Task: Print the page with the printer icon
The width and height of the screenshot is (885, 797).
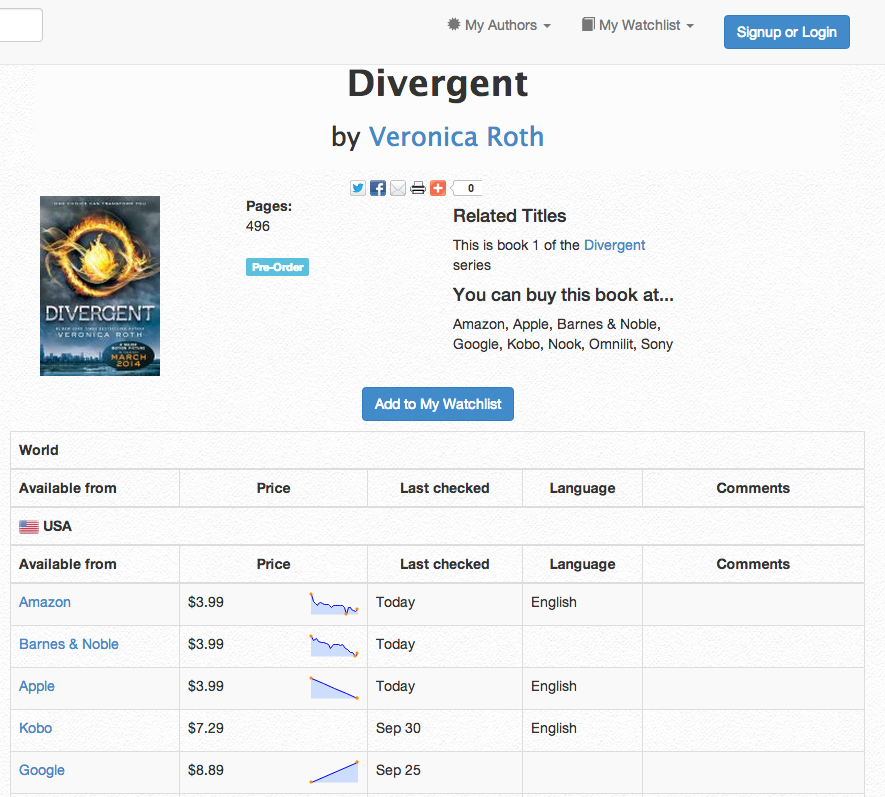Action: (x=418, y=188)
